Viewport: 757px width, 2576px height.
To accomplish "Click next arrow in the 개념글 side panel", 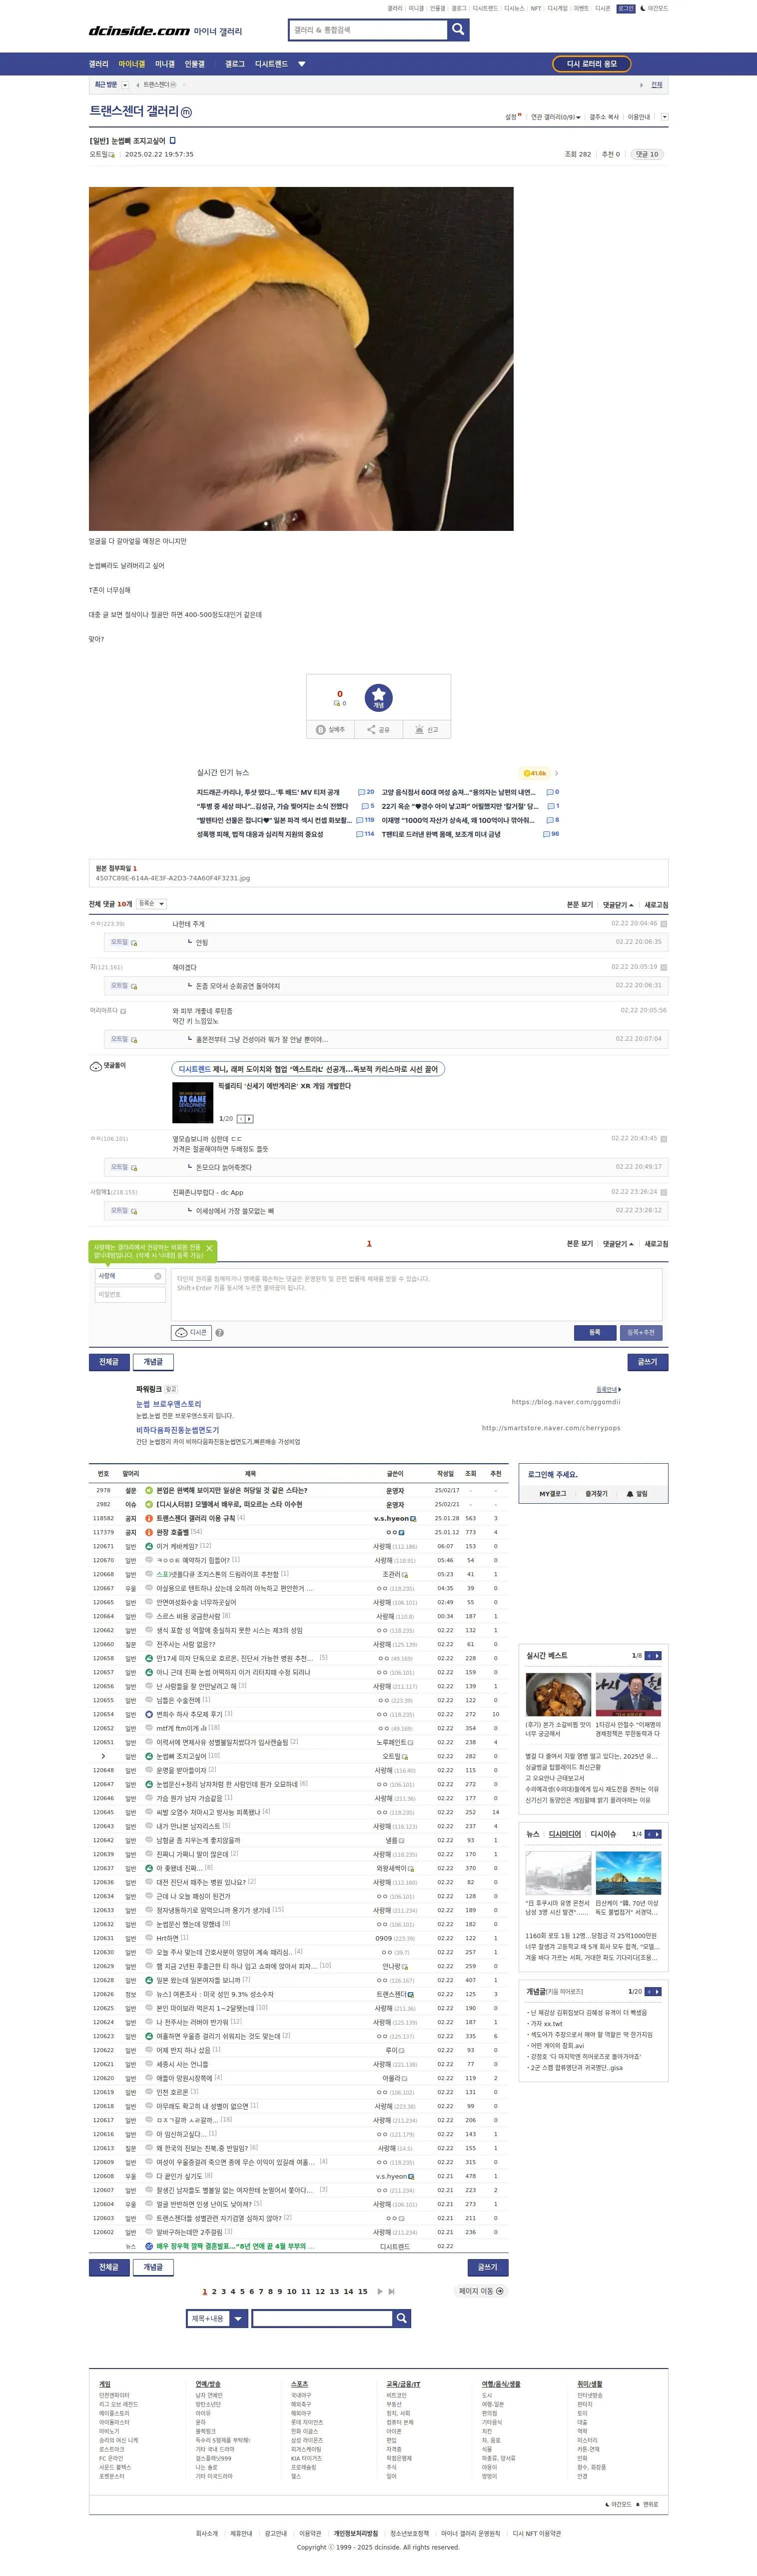I will click(657, 1991).
